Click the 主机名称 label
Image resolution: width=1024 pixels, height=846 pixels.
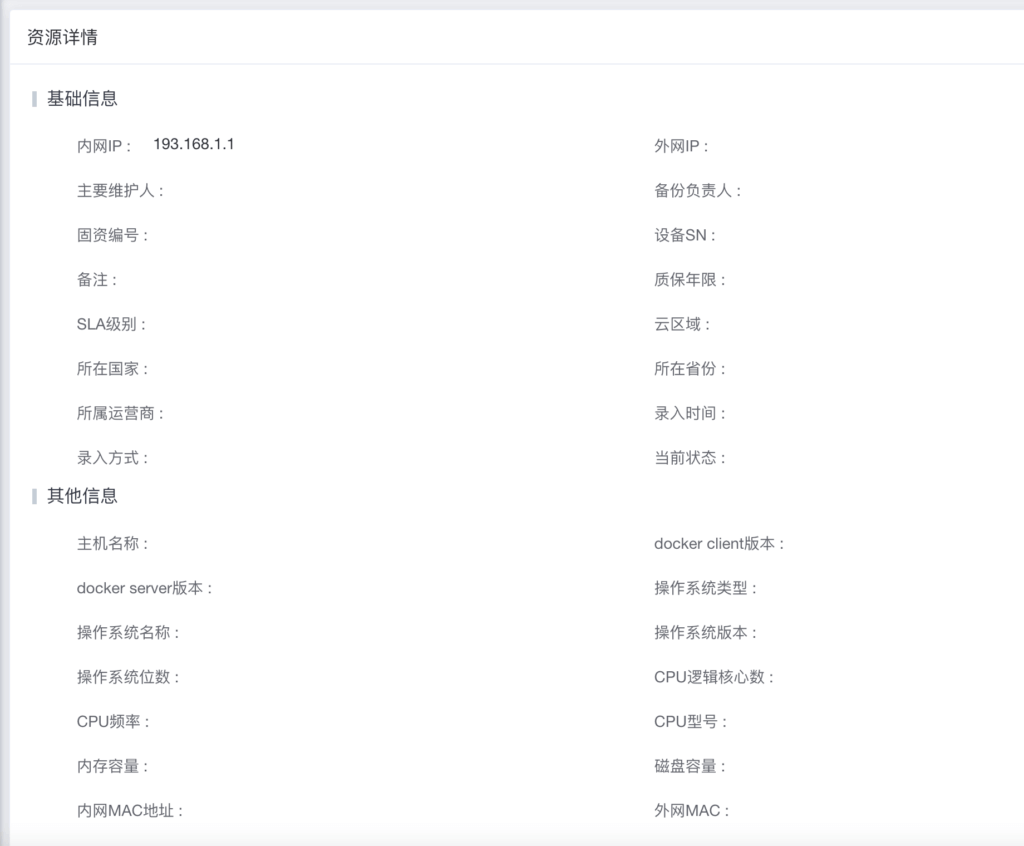[x=113, y=544]
